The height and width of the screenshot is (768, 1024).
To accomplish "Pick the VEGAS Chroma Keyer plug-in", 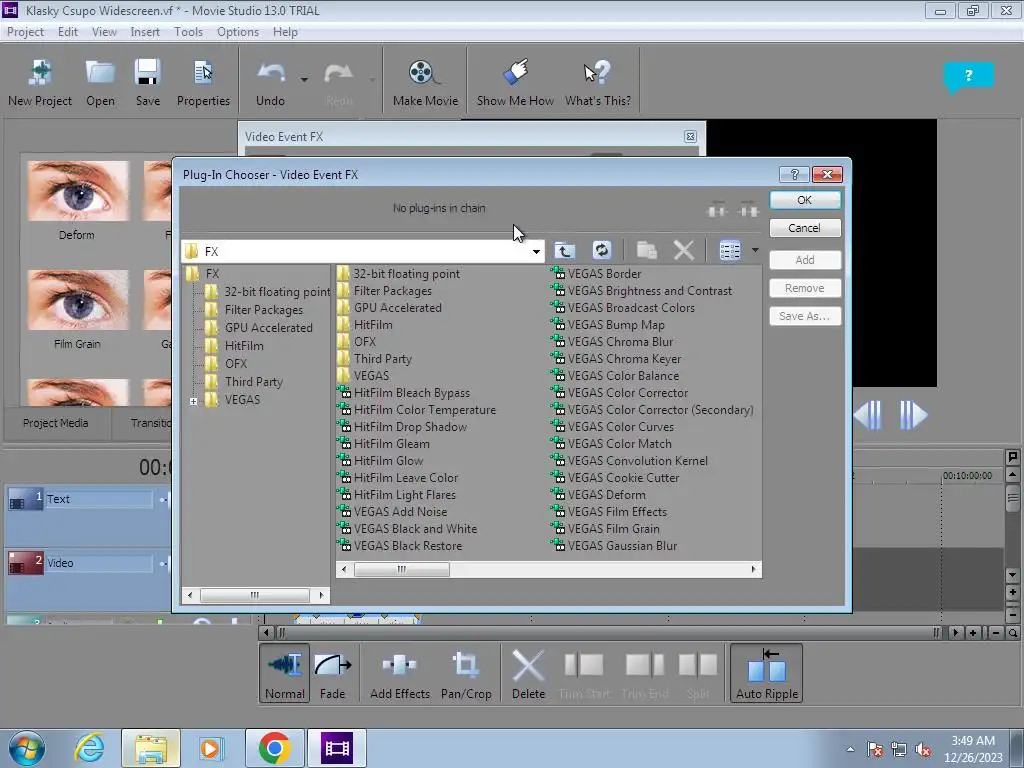I will (616, 359).
